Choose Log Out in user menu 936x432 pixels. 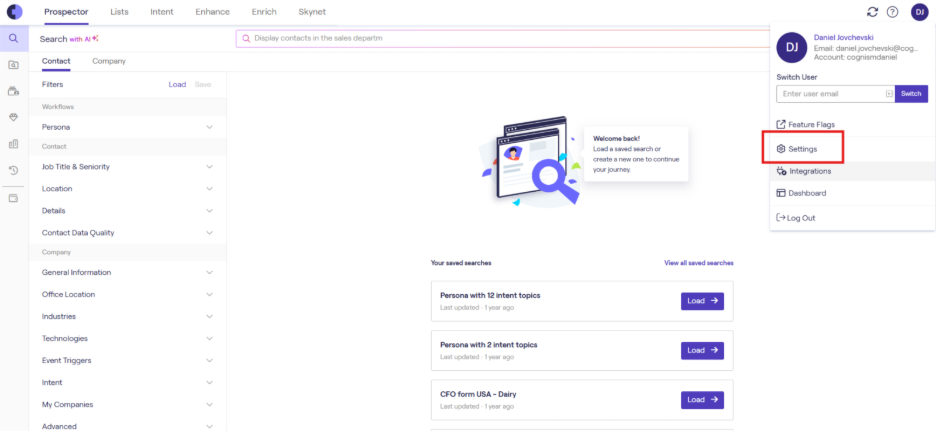[796, 218]
